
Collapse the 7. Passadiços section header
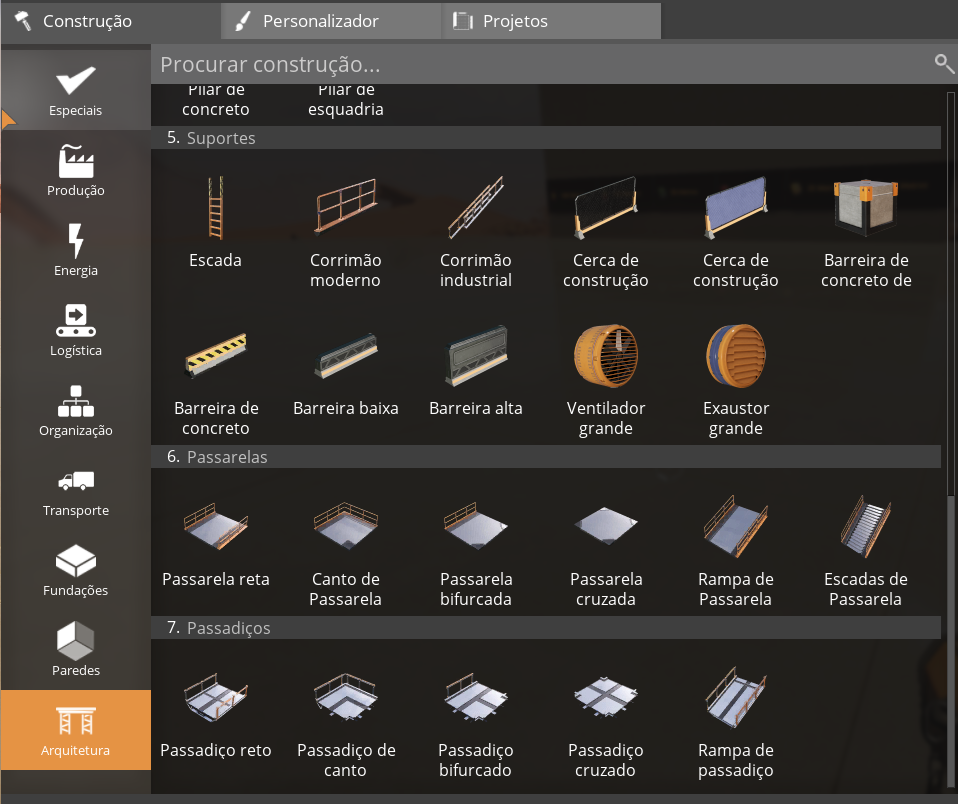tap(546, 627)
